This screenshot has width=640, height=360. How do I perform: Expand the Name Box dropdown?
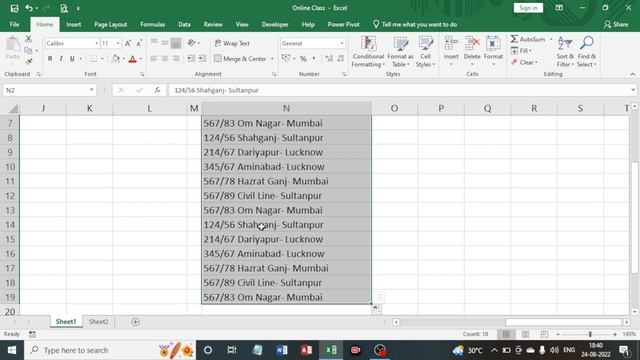pos(91,90)
